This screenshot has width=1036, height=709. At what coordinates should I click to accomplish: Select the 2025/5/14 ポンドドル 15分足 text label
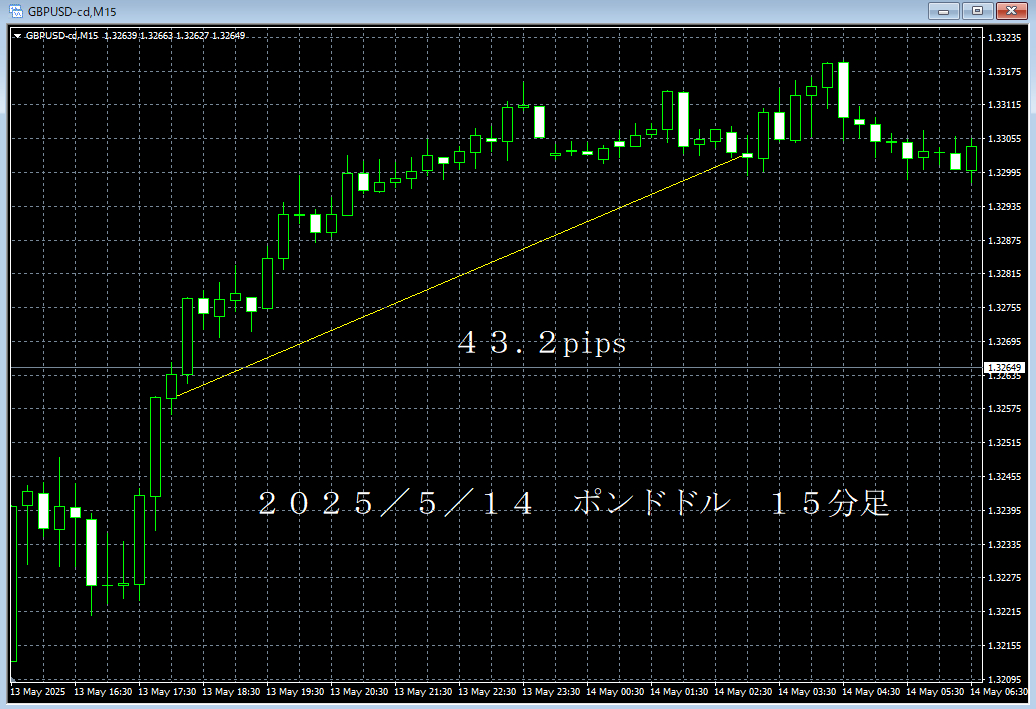pos(573,504)
